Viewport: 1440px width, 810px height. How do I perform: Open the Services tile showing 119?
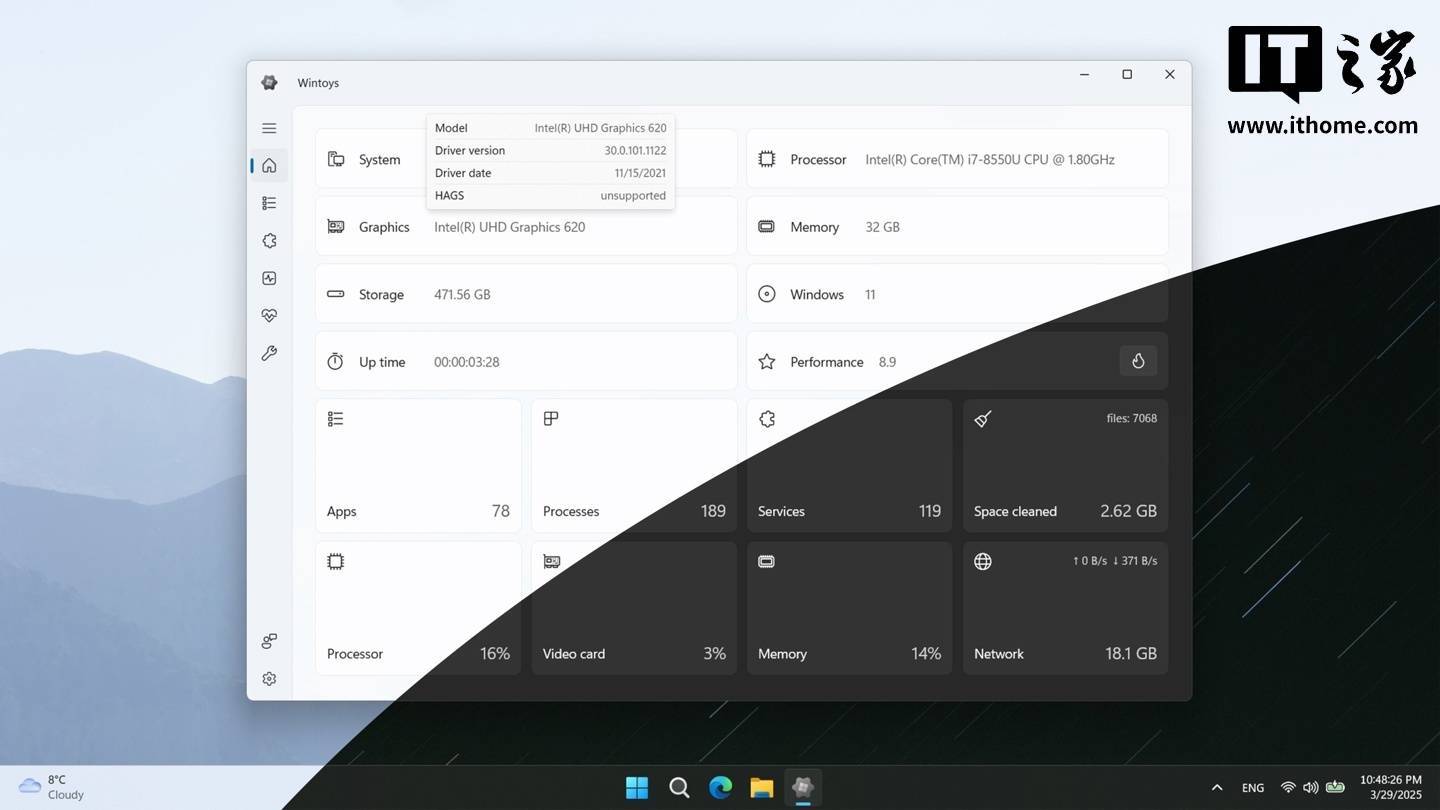(x=849, y=466)
